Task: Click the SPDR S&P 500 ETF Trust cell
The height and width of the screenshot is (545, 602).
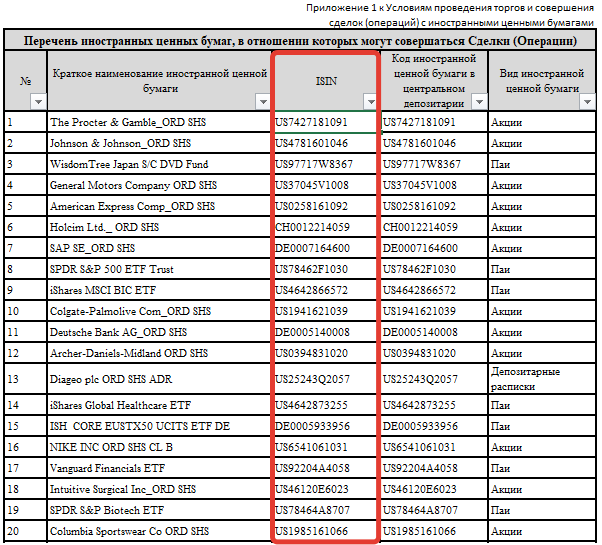Action: coord(158,269)
